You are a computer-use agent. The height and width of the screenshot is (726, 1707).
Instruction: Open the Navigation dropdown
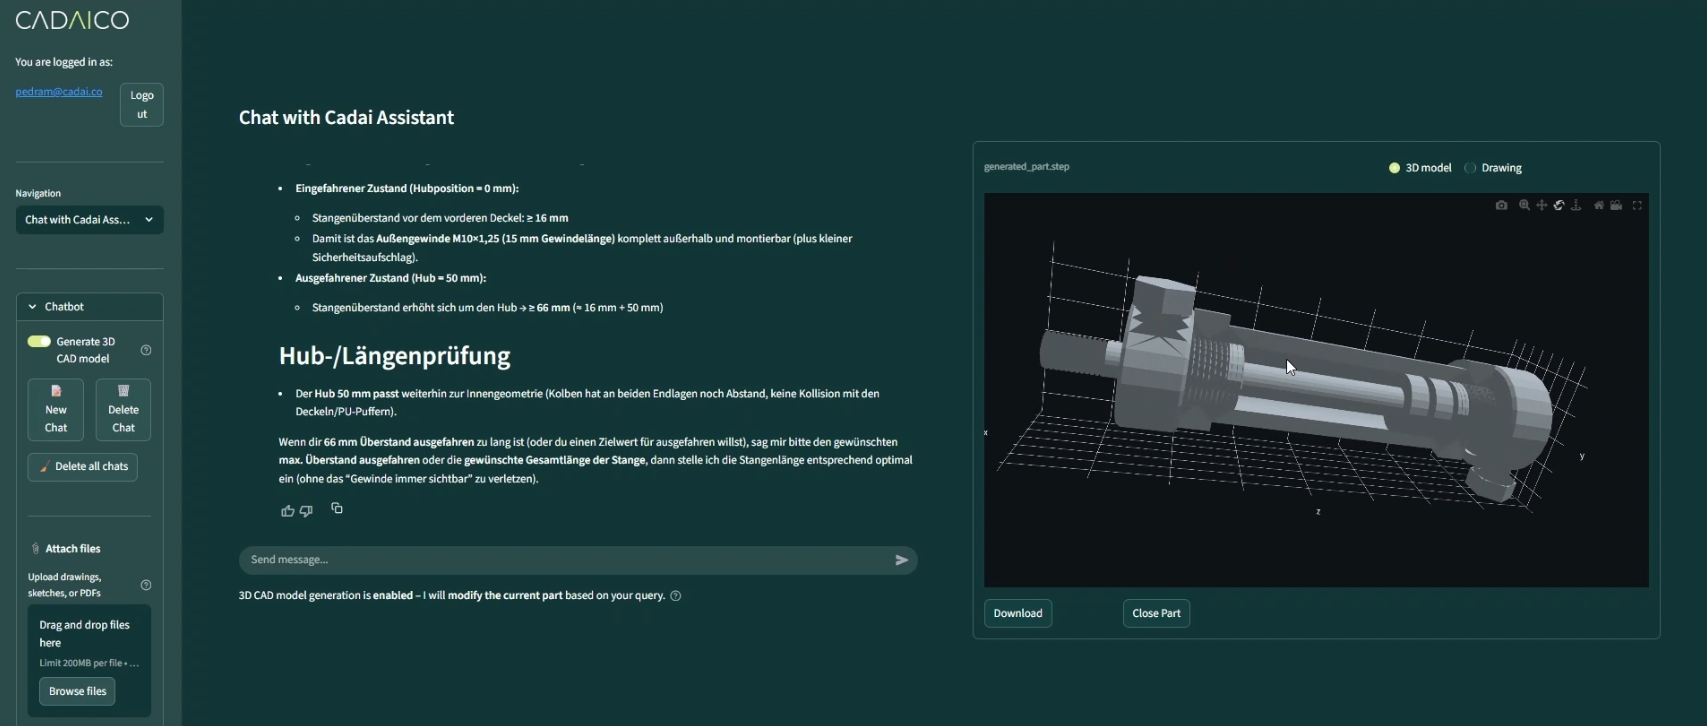pos(90,220)
